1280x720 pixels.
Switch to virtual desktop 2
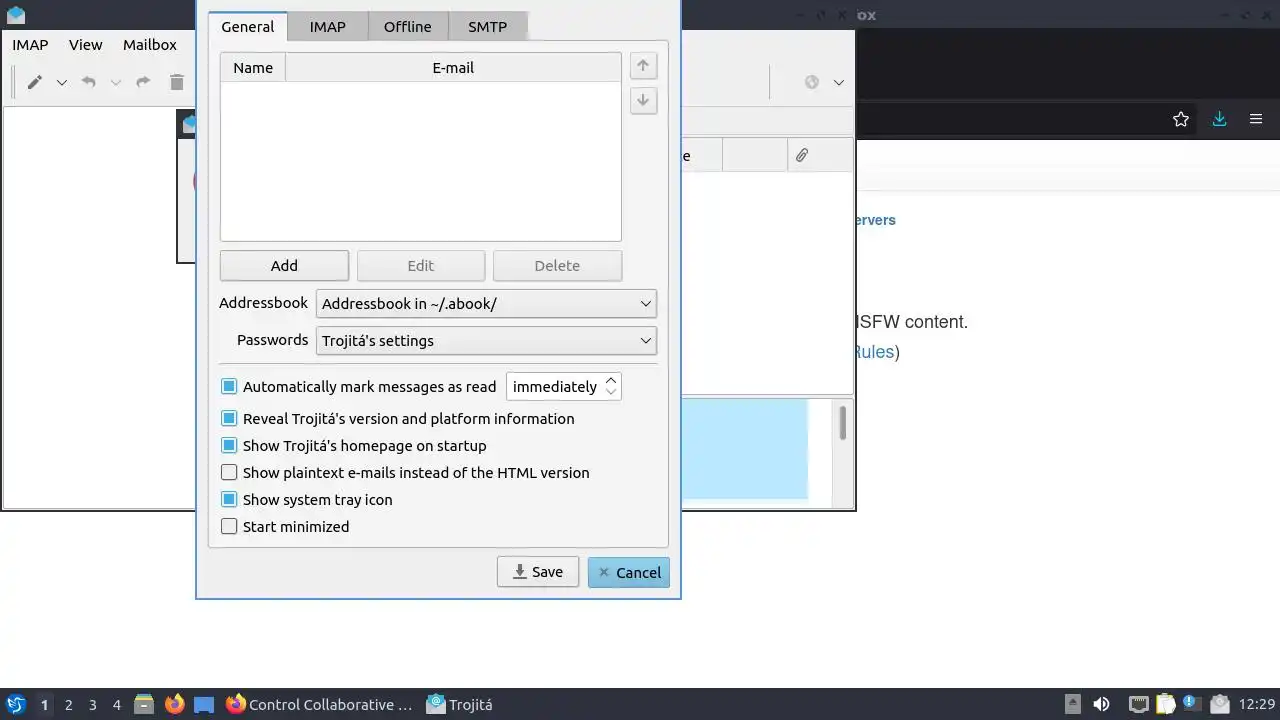[x=68, y=705]
